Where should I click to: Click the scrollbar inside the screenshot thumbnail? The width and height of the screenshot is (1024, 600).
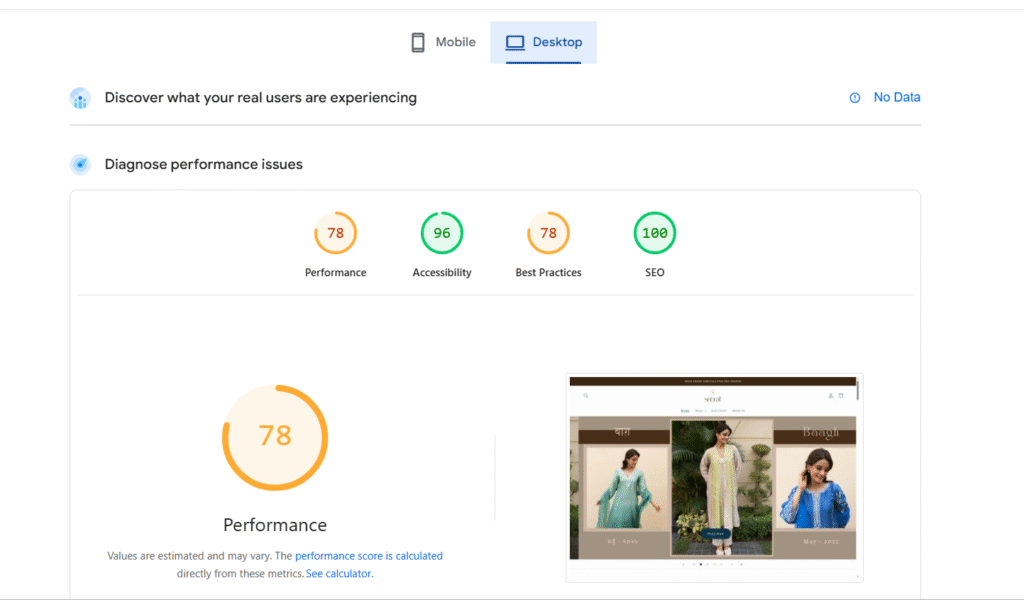(858, 390)
